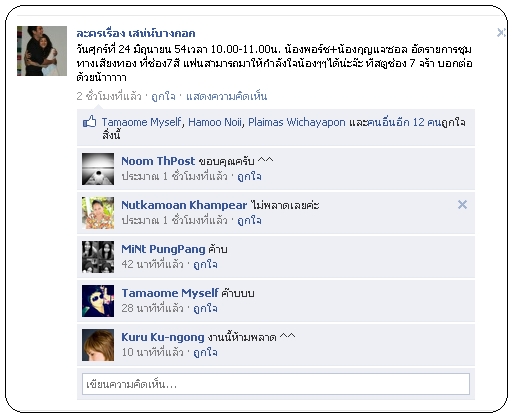Open the Noom ThPost name link
513x418 pixels.
(158, 161)
